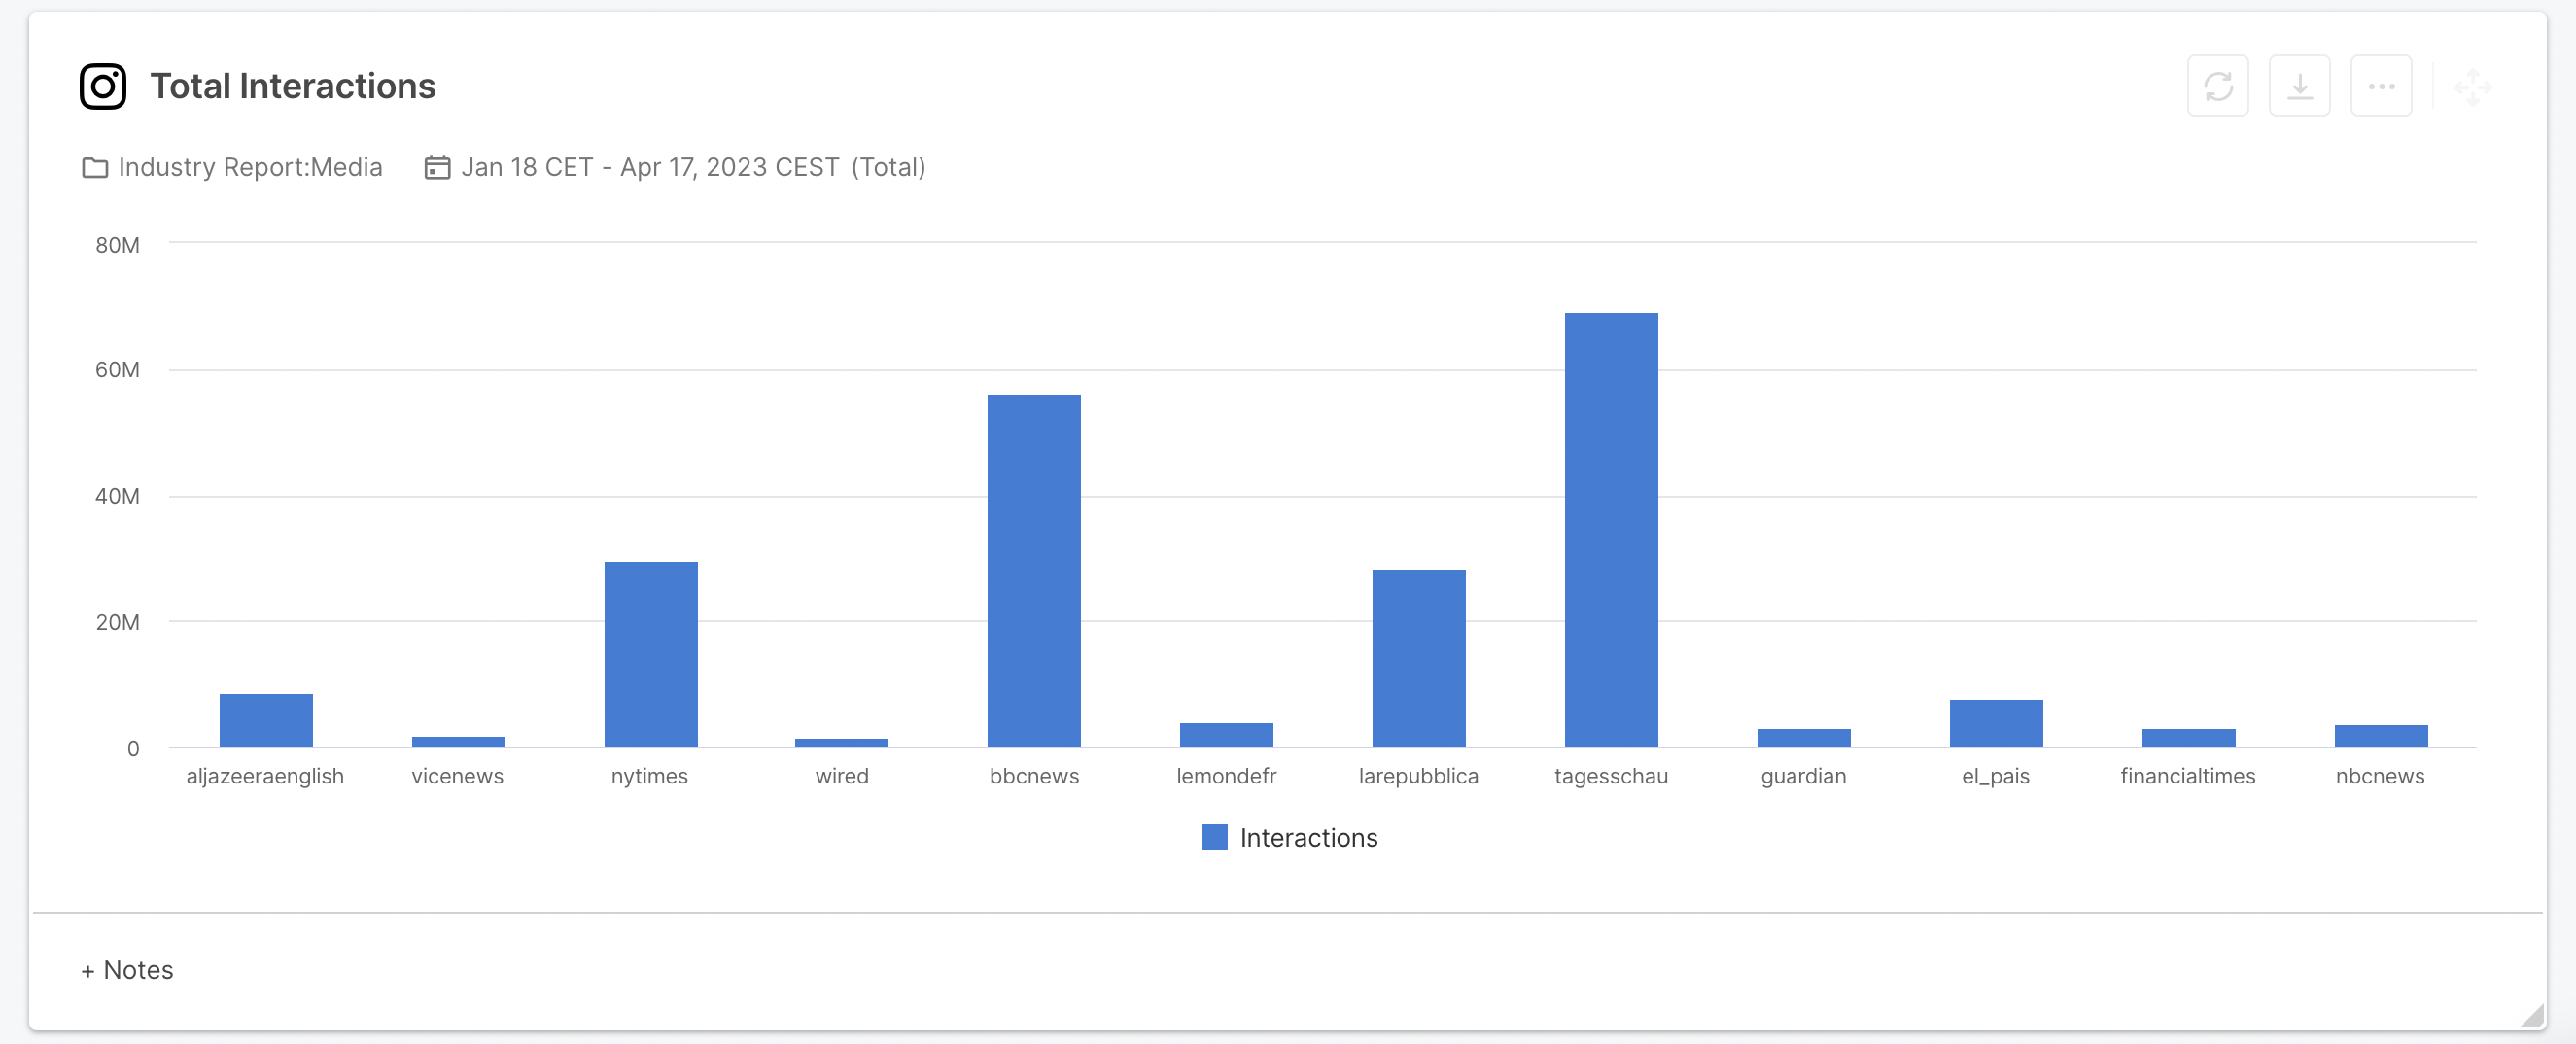Click the nbcnews axis label
This screenshot has width=2576, height=1044.
point(2380,776)
